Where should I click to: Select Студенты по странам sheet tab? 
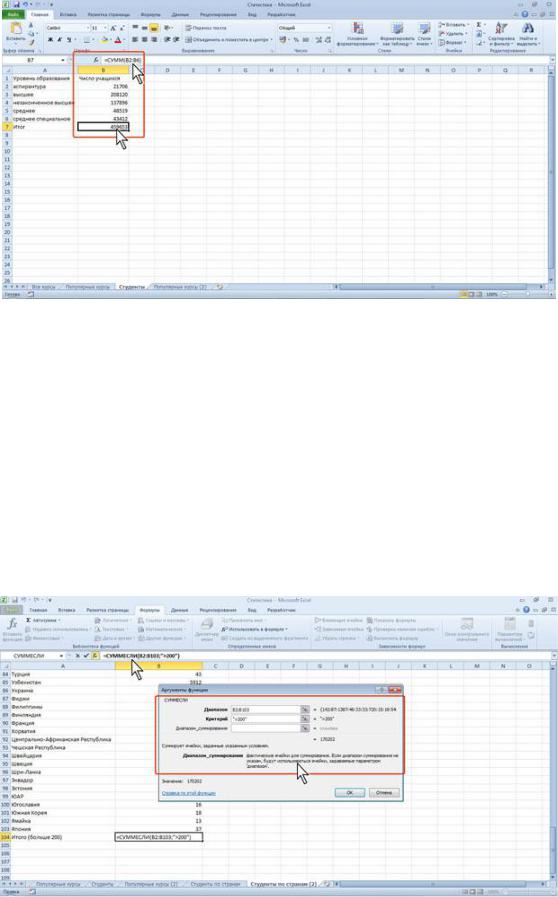(215, 884)
